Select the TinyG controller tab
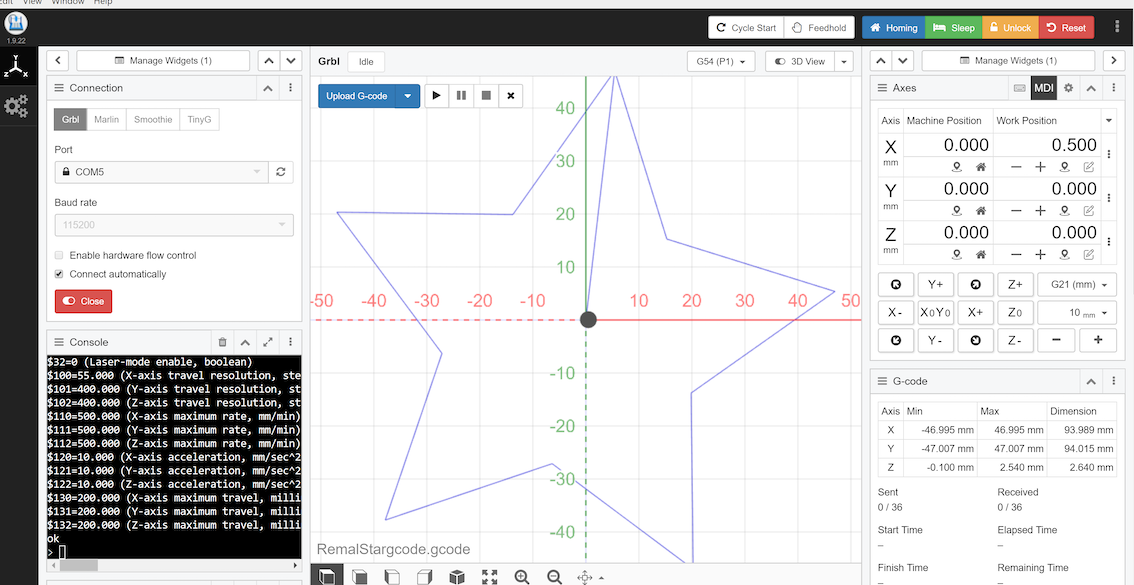 pyautogui.click(x=200, y=119)
